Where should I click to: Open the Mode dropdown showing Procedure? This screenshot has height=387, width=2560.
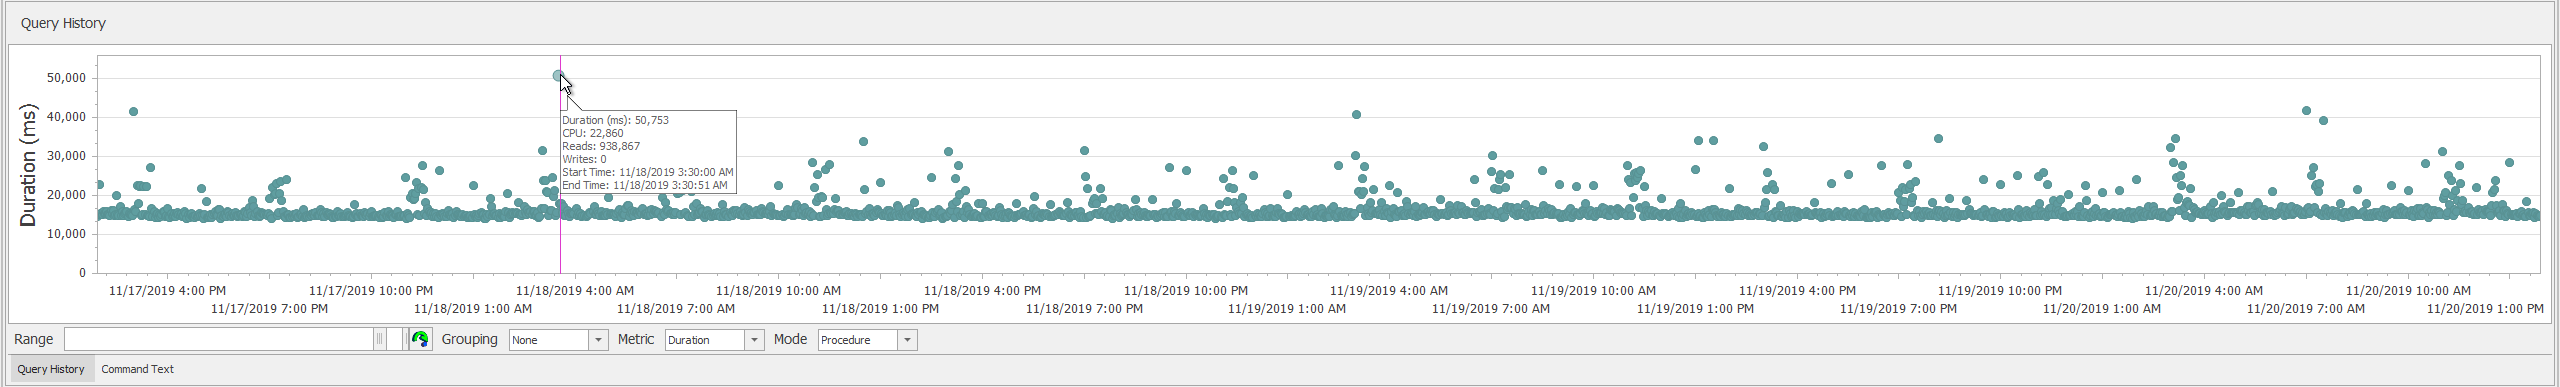coord(907,340)
